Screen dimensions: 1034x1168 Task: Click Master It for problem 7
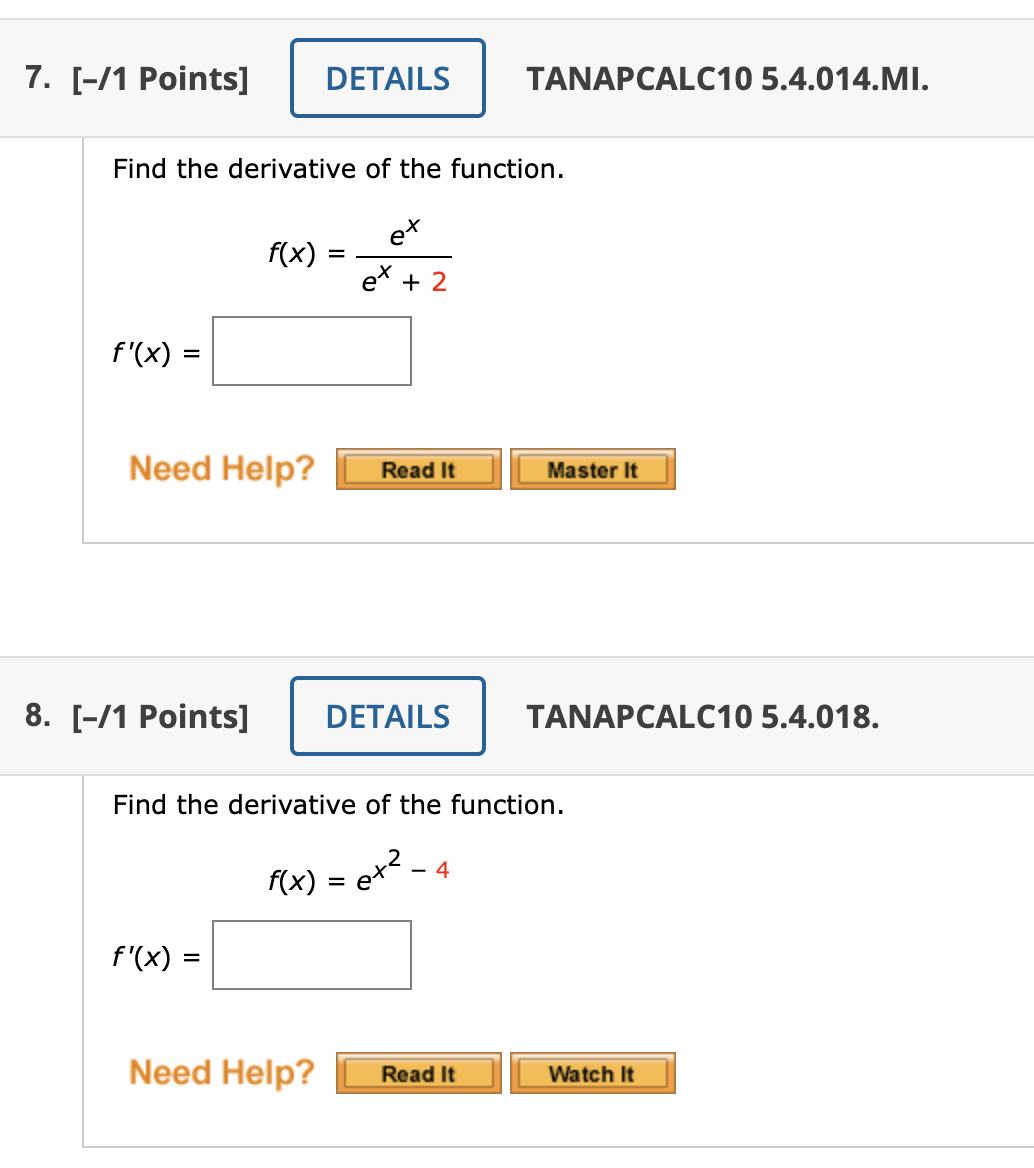[592, 468]
